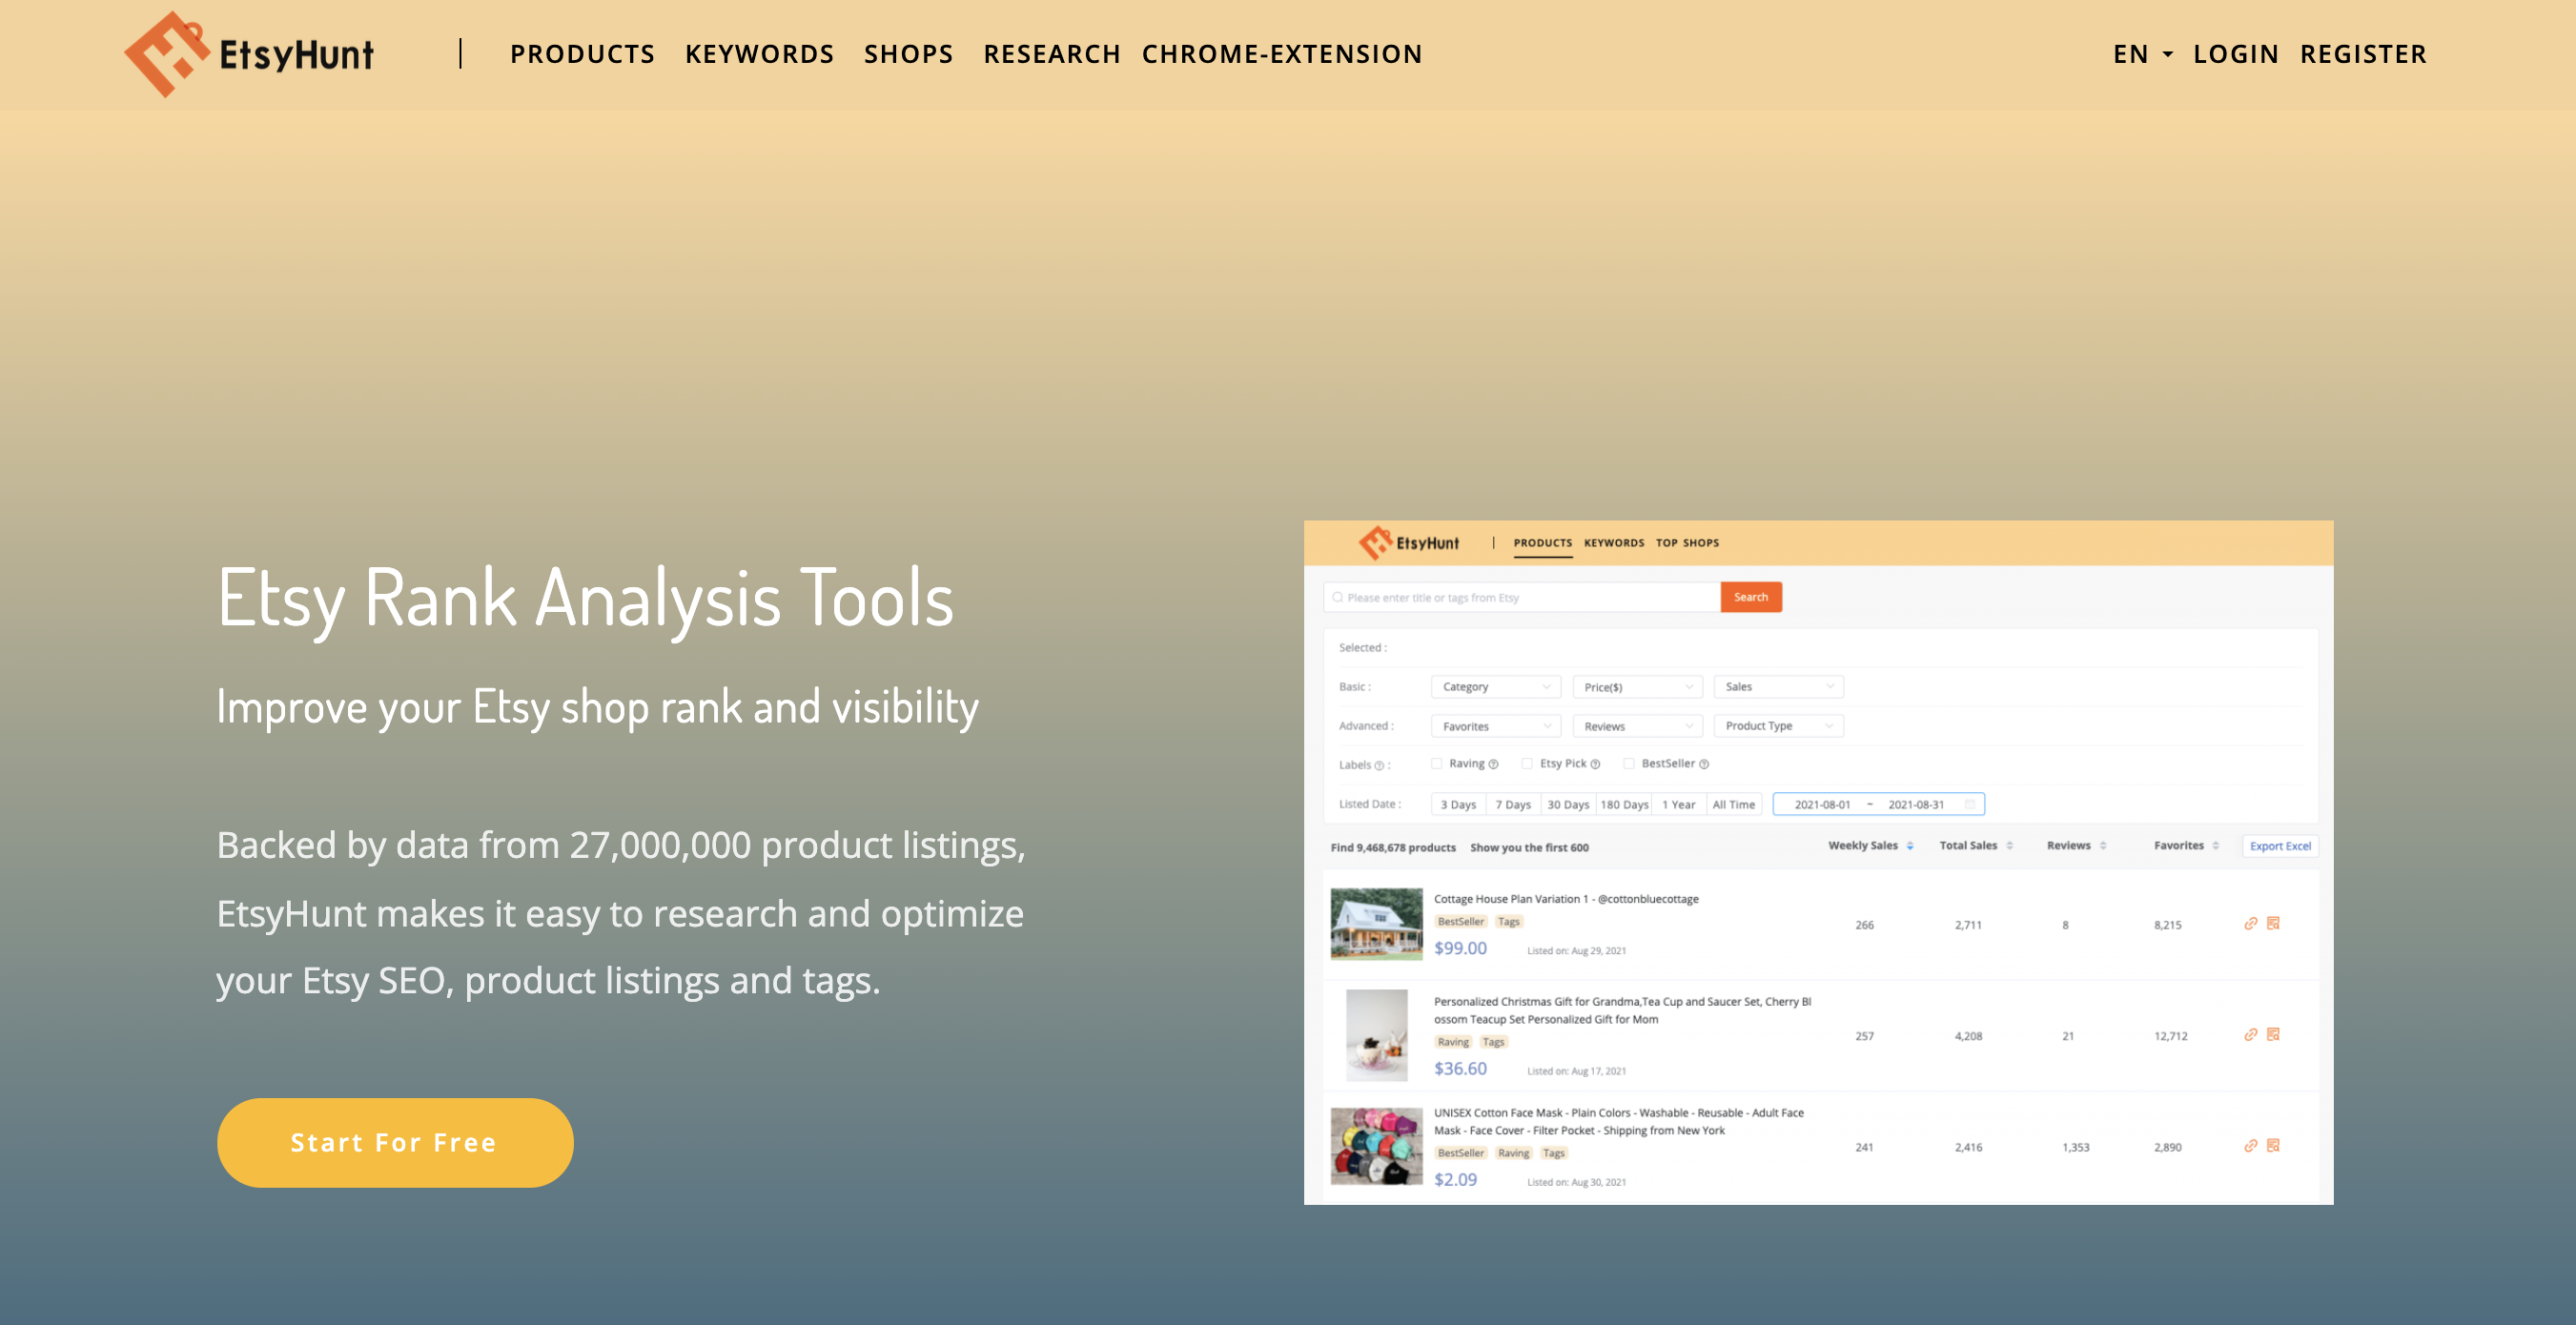Click link icon for Cottage House Plan
Image resolution: width=2576 pixels, height=1325 pixels.
click(2250, 923)
